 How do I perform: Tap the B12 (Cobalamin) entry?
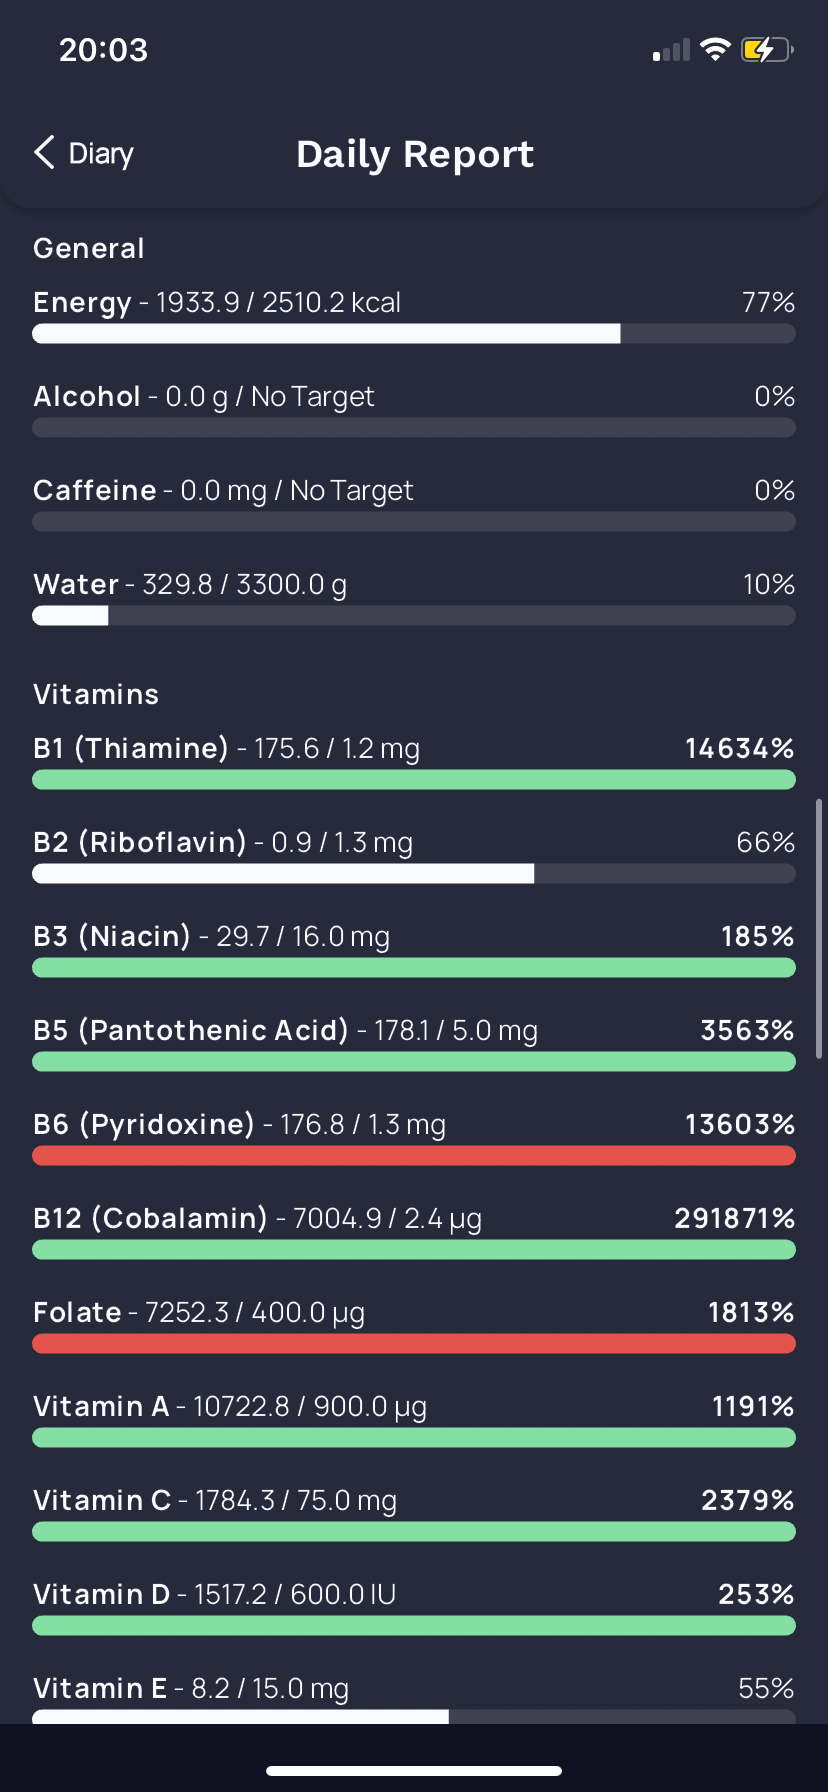414,1232
